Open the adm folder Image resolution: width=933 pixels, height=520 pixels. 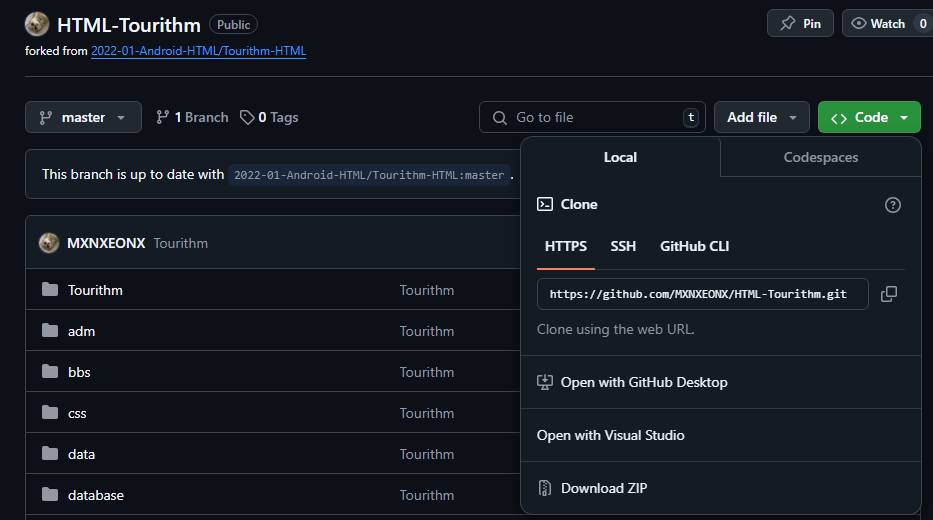pos(82,331)
